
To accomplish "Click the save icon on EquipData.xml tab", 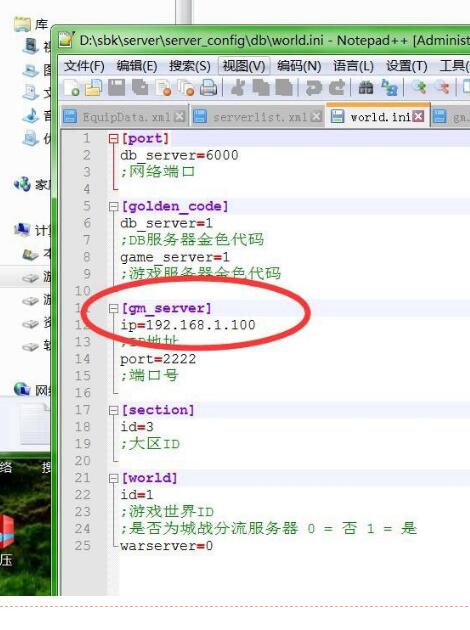I will coord(70,117).
